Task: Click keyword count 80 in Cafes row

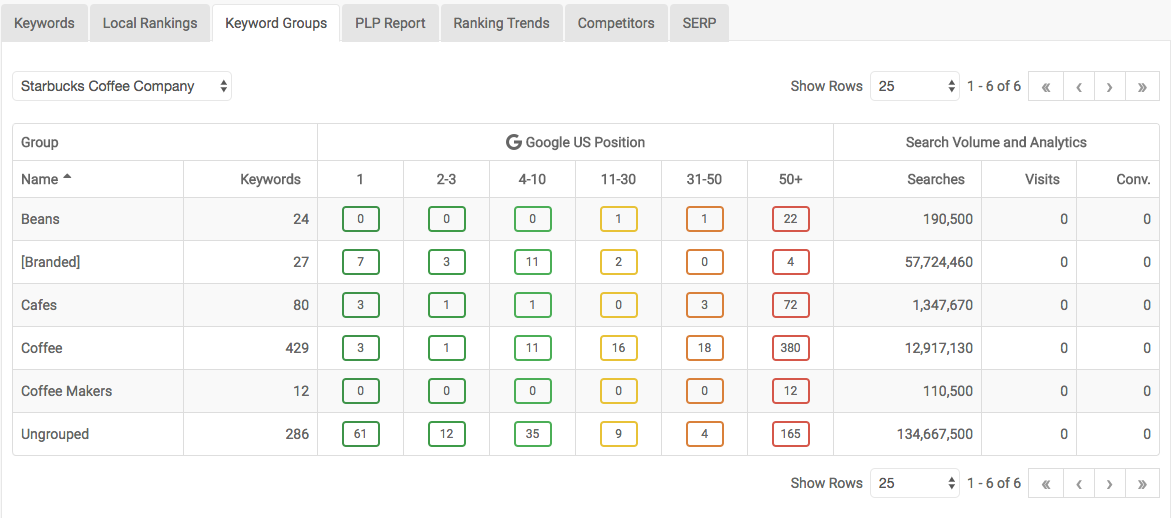Action: [x=300, y=305]
